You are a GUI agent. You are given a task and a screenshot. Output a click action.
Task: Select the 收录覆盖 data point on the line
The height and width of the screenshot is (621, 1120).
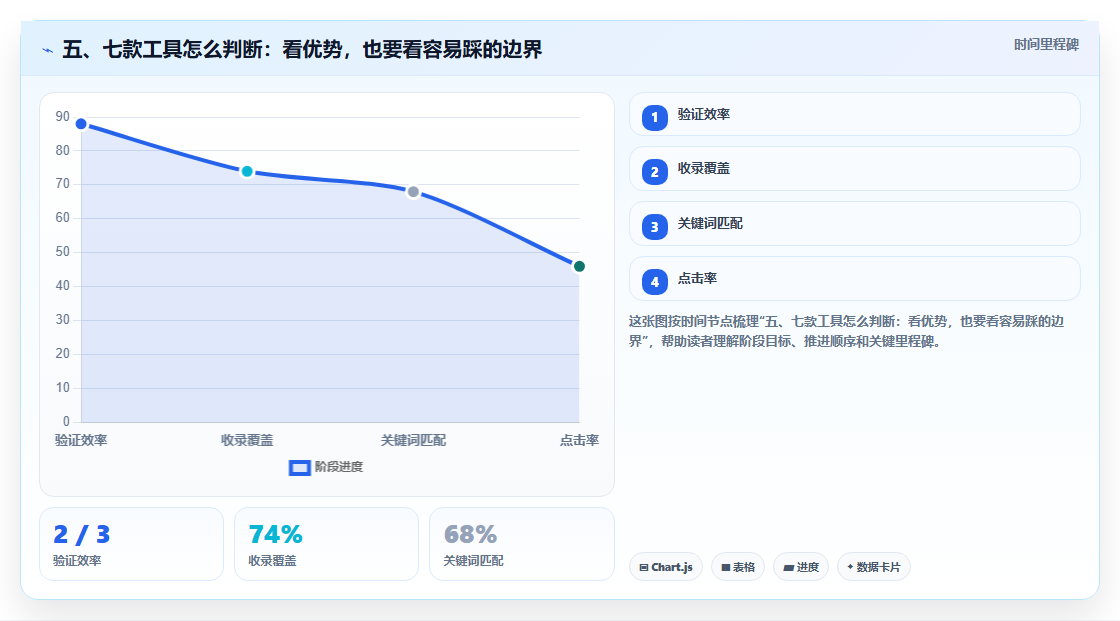click(x=247, y=172)
